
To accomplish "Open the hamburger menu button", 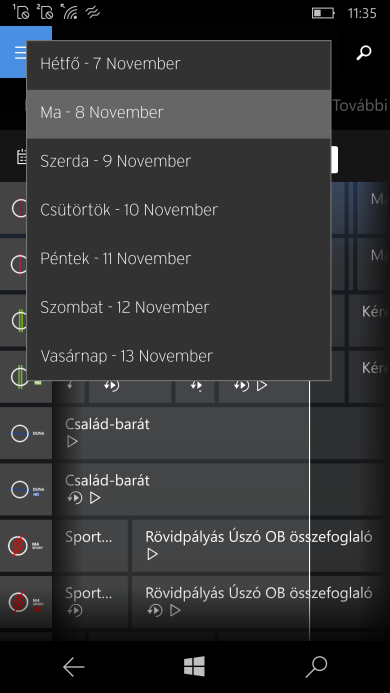I will click(20, 52).
